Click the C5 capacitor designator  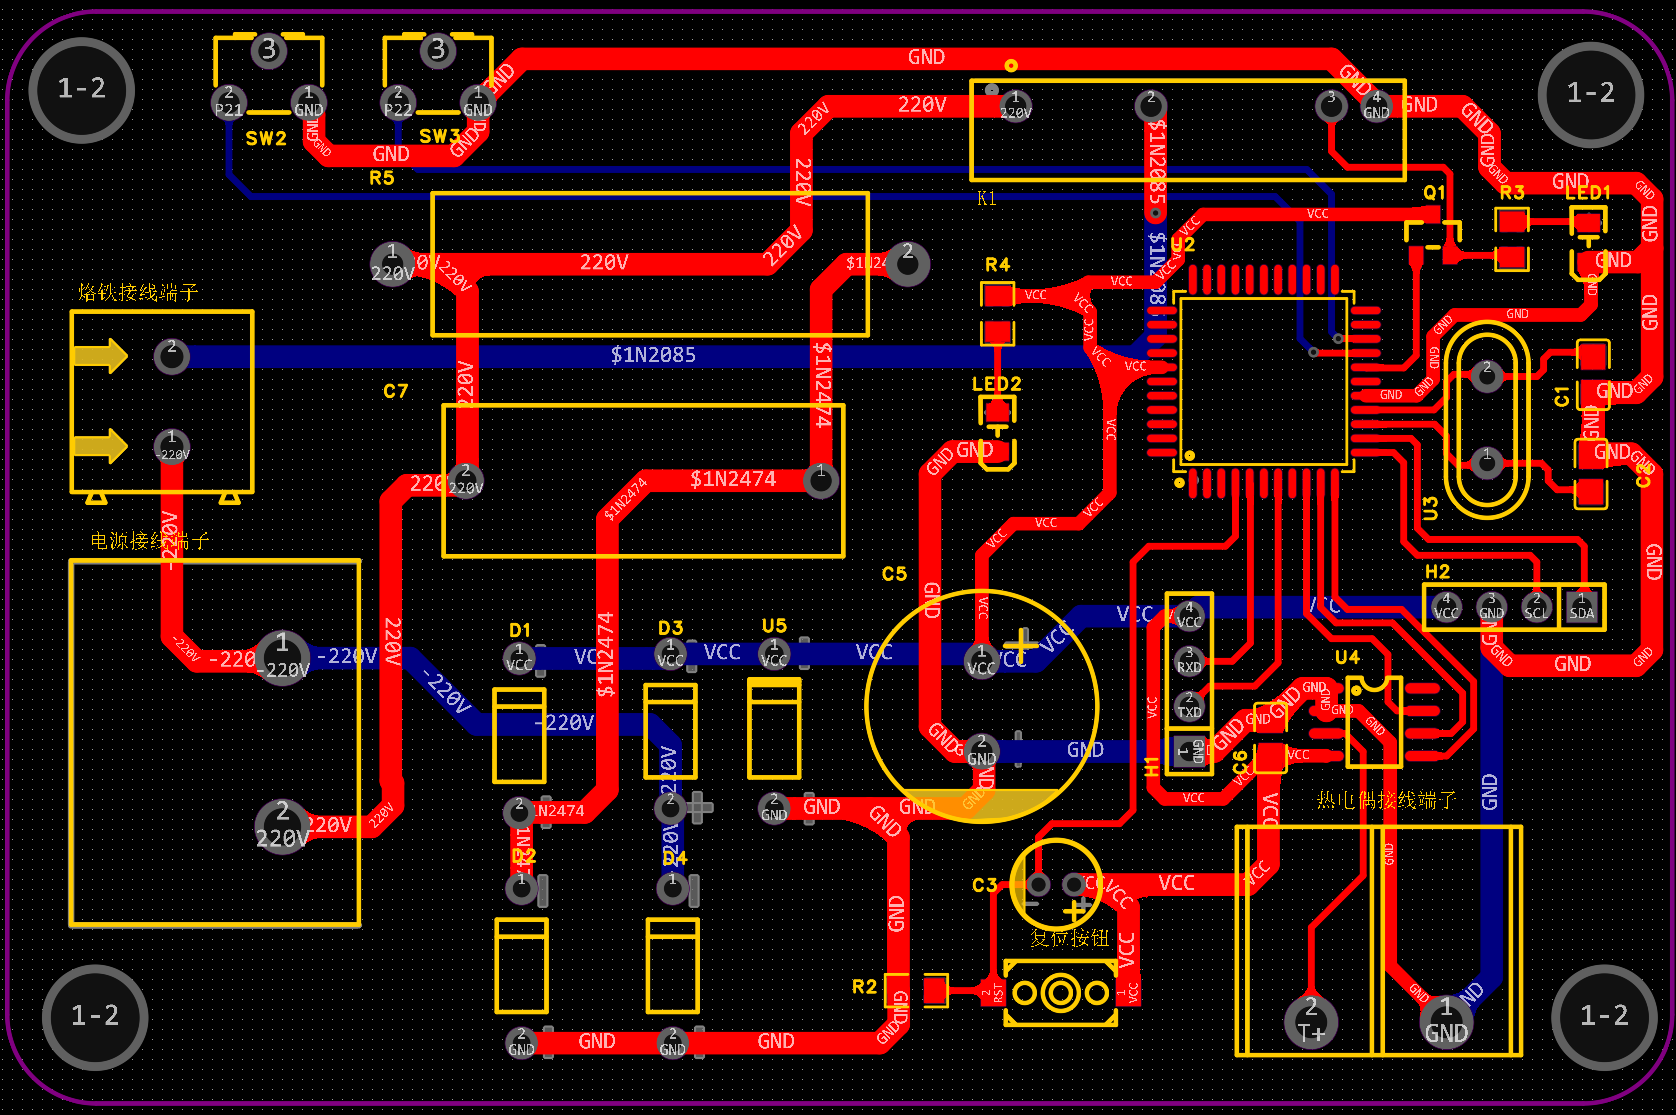[x=894, y=574]
